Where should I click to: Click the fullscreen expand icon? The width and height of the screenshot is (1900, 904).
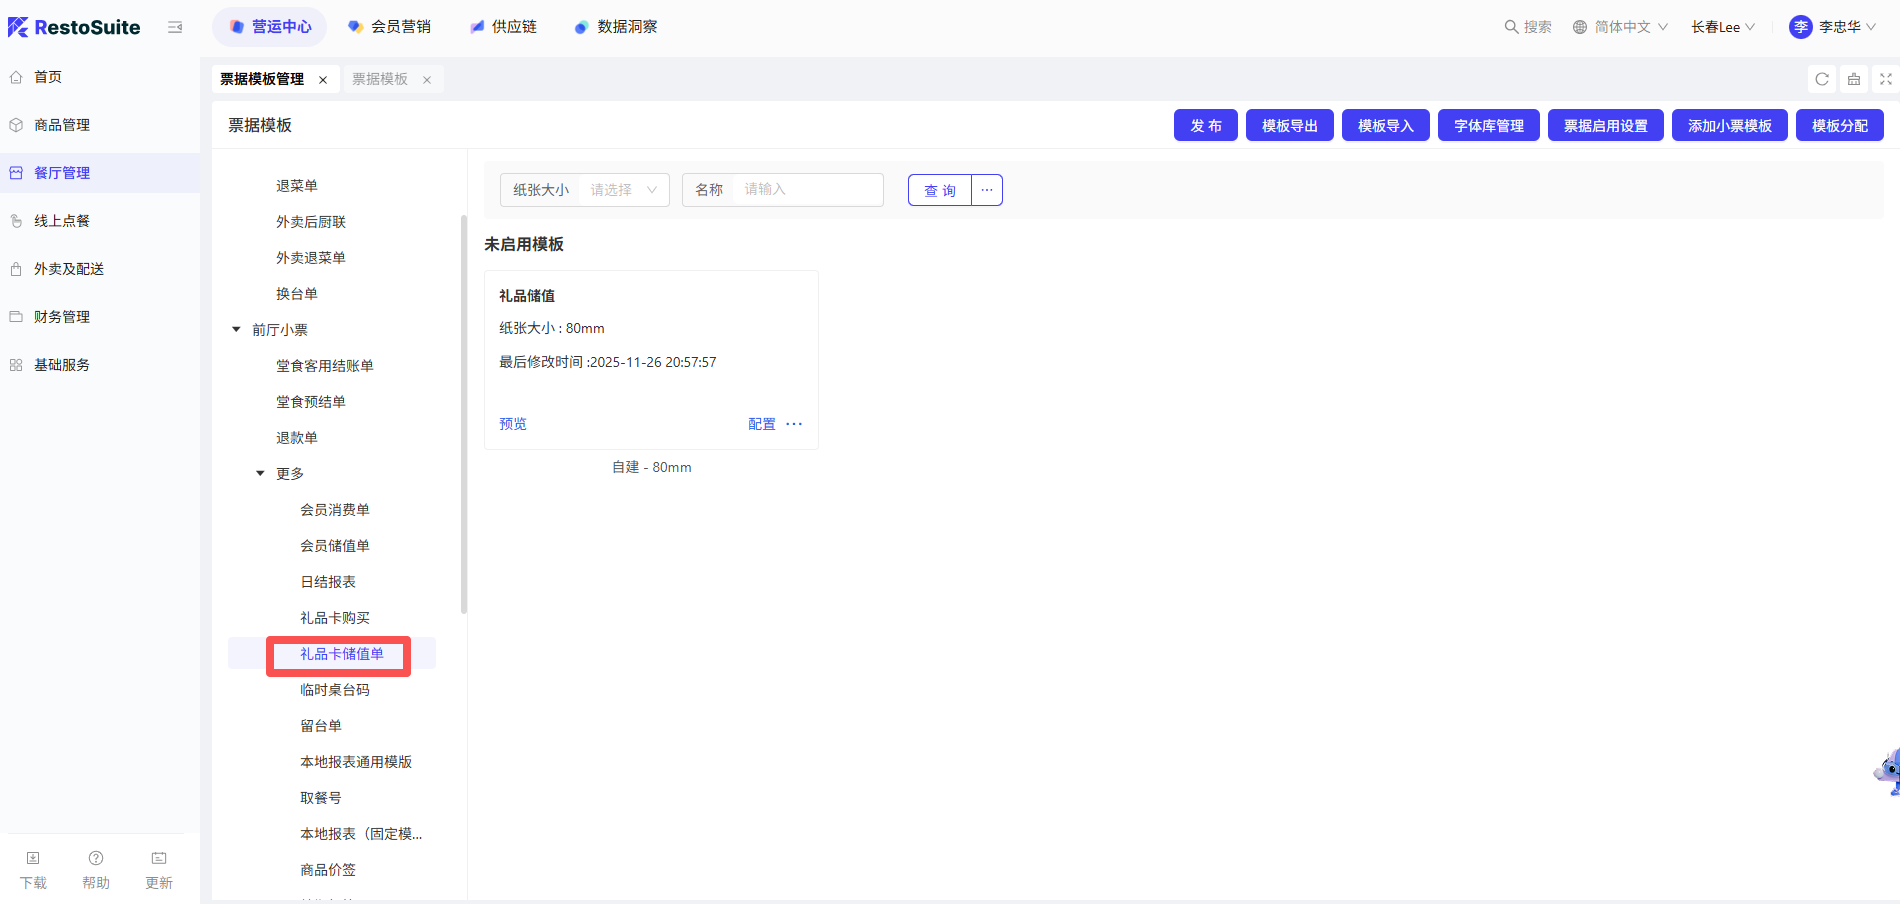pos(1885,79)
